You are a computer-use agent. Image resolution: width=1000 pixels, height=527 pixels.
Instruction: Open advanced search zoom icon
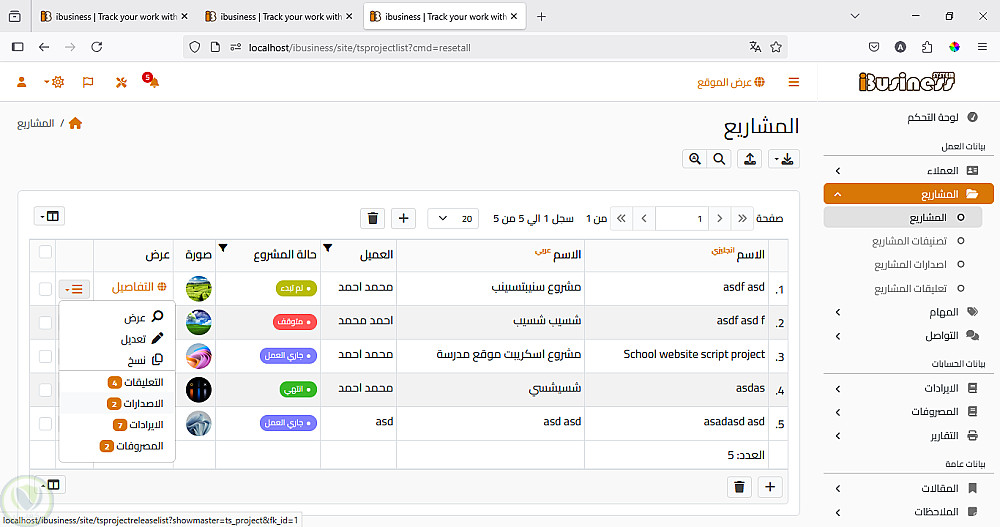click(x=695, y=159)
